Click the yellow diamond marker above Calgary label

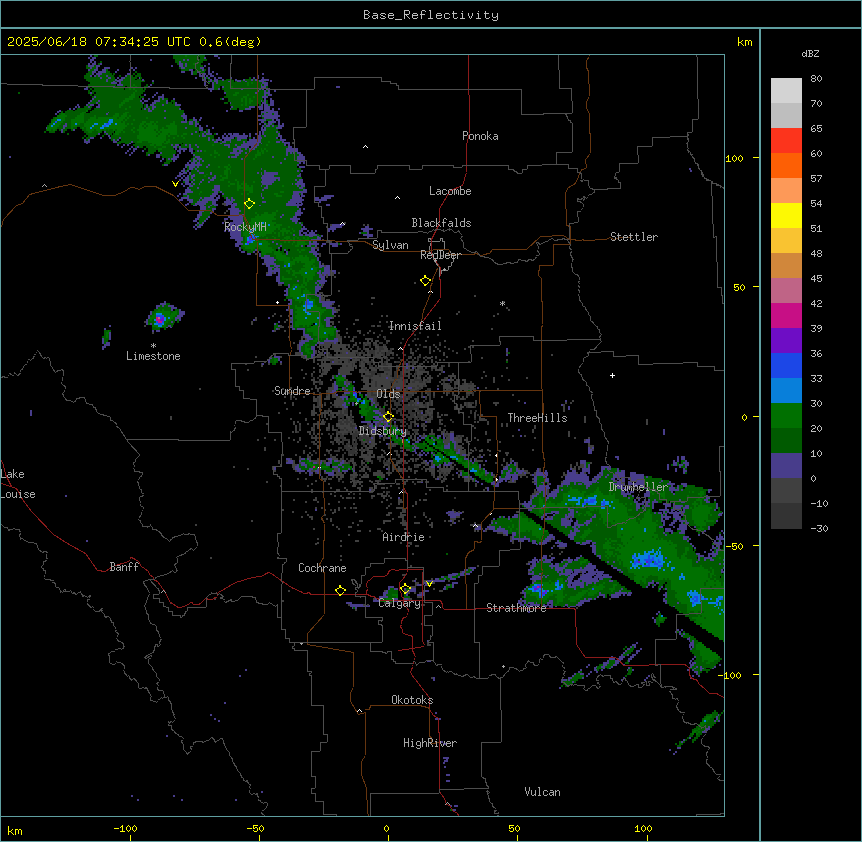tap(405, 589)
